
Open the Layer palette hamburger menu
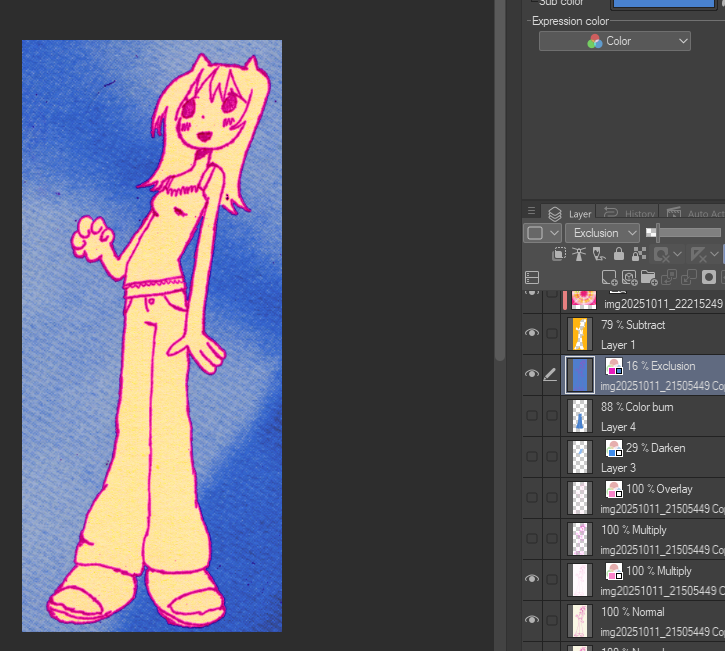[x=531, y=211]
